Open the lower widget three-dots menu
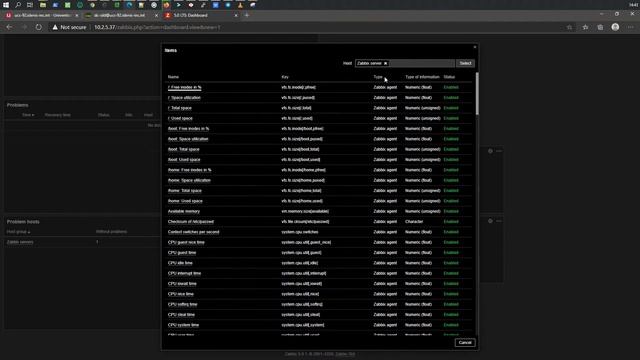The image size is (640, 360). (x=499, y=221)
